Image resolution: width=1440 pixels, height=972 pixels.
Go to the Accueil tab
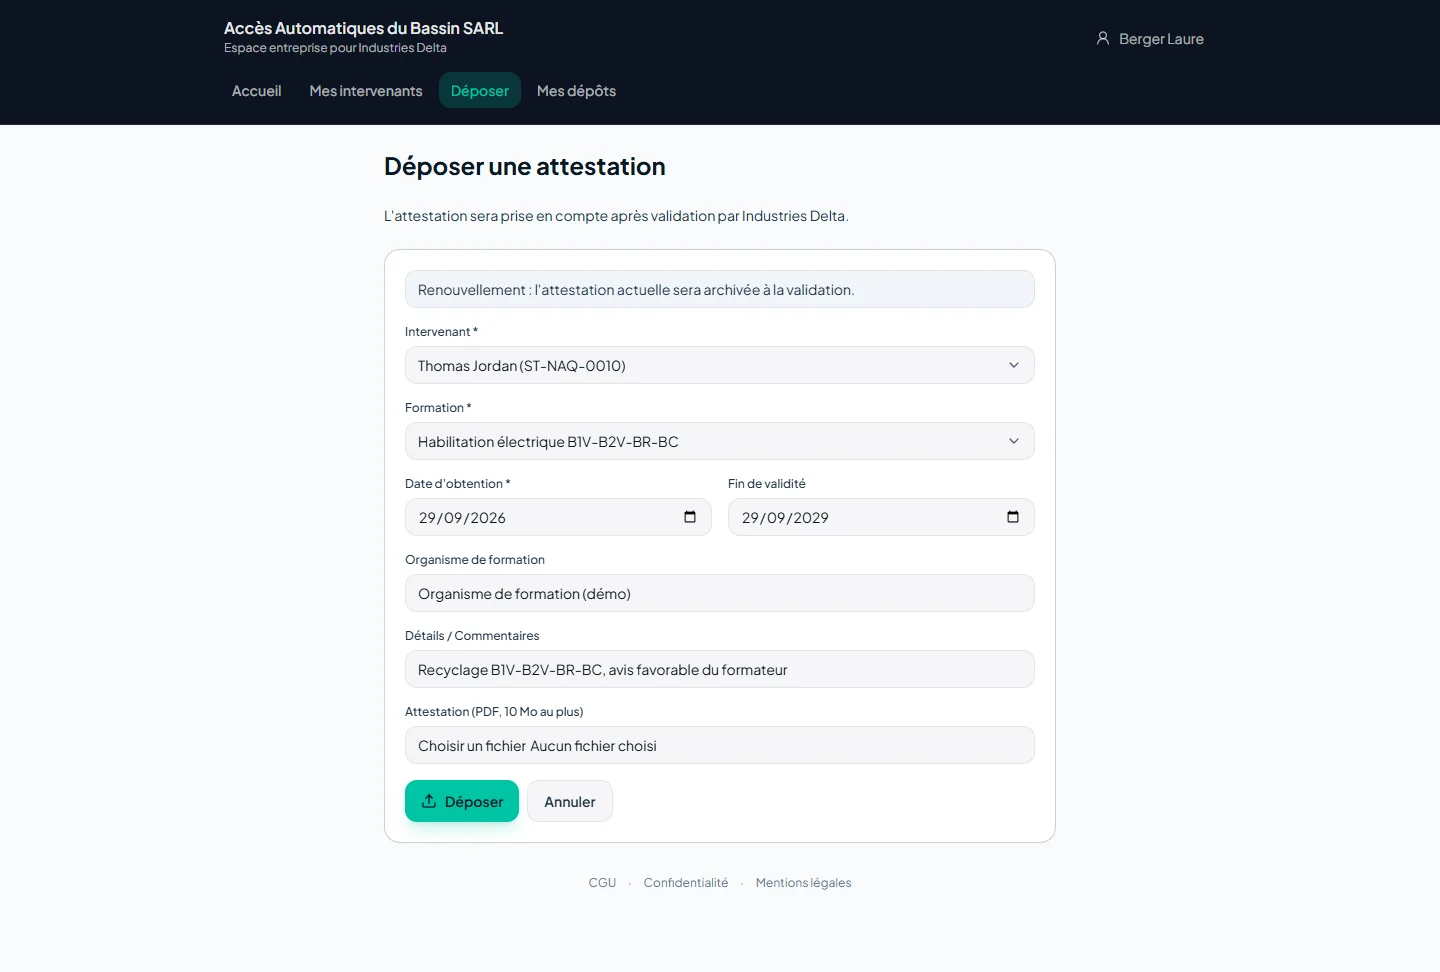click(x=257, y=90)
